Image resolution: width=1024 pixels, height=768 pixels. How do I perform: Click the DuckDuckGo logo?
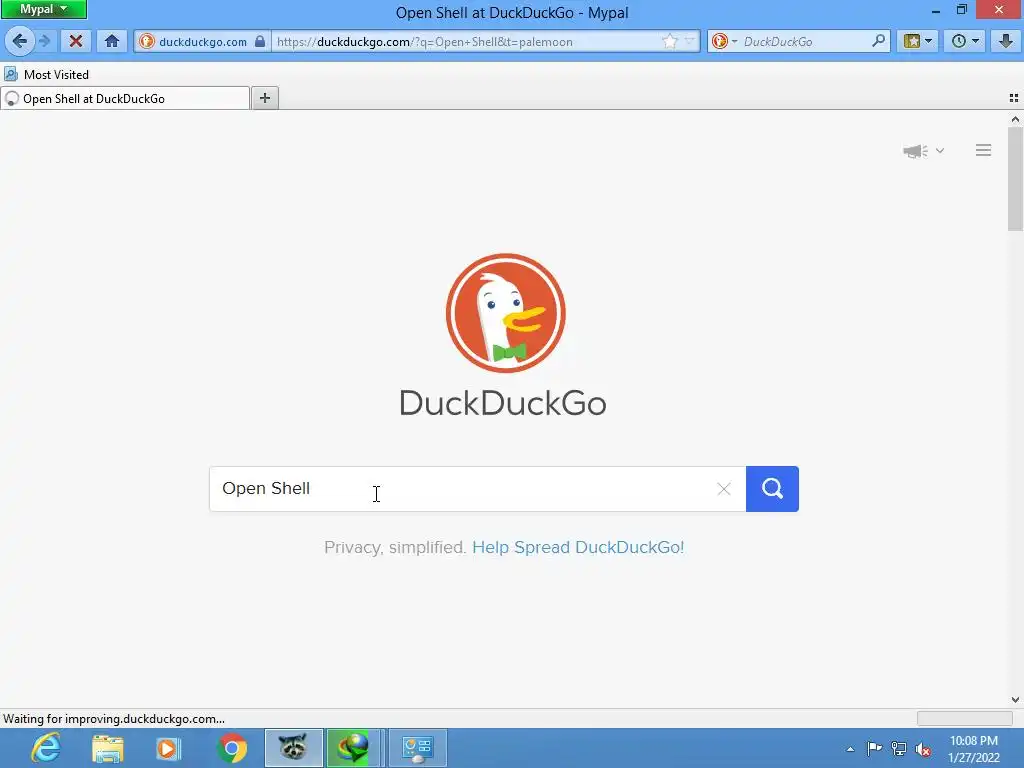click(505, 313)
